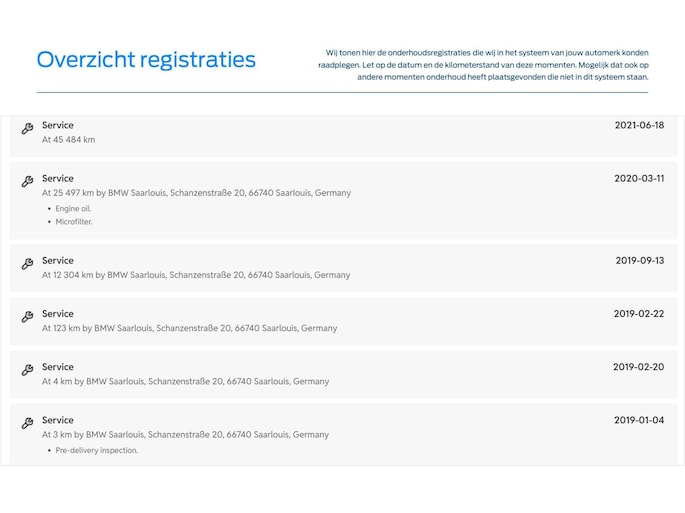Select the Overzicht registraties heading

pyautogui.click(x=146, y=60)
